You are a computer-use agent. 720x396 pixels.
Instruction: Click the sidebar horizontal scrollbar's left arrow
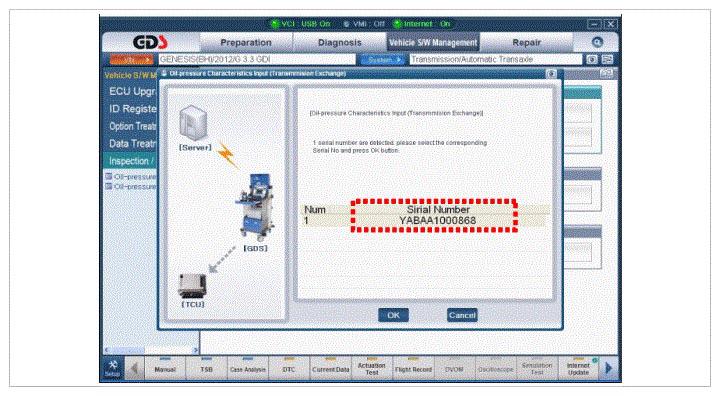[107, 350]
